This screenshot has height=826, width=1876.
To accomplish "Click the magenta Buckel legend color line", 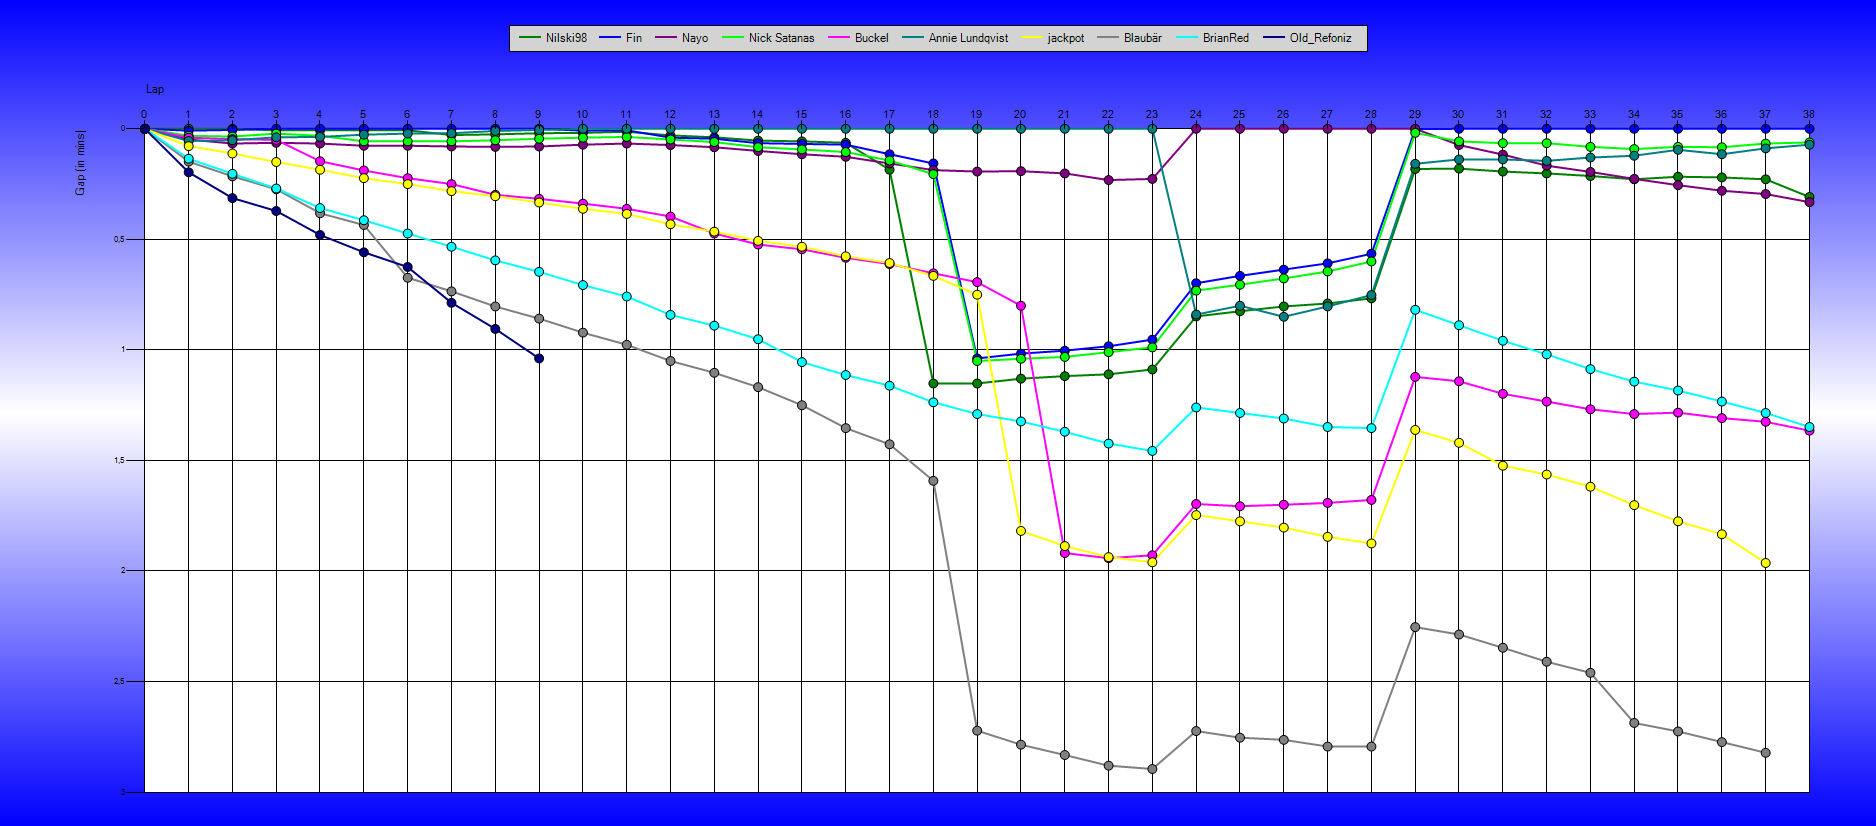I will click(840, 38).
